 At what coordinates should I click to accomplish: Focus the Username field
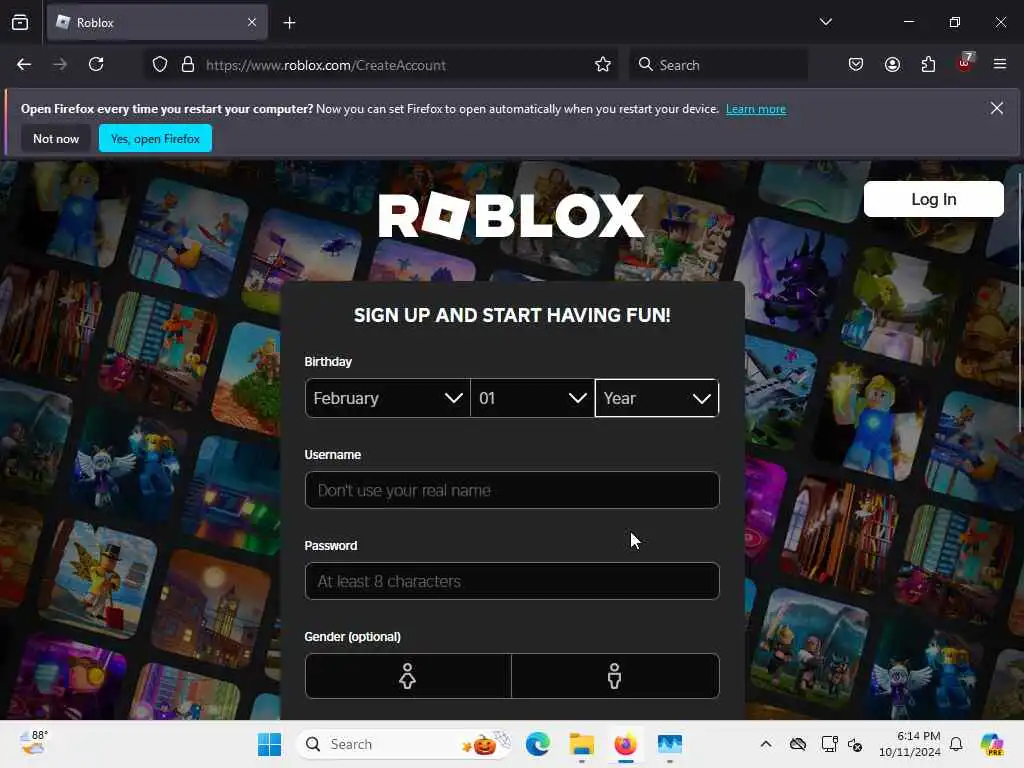512,490
